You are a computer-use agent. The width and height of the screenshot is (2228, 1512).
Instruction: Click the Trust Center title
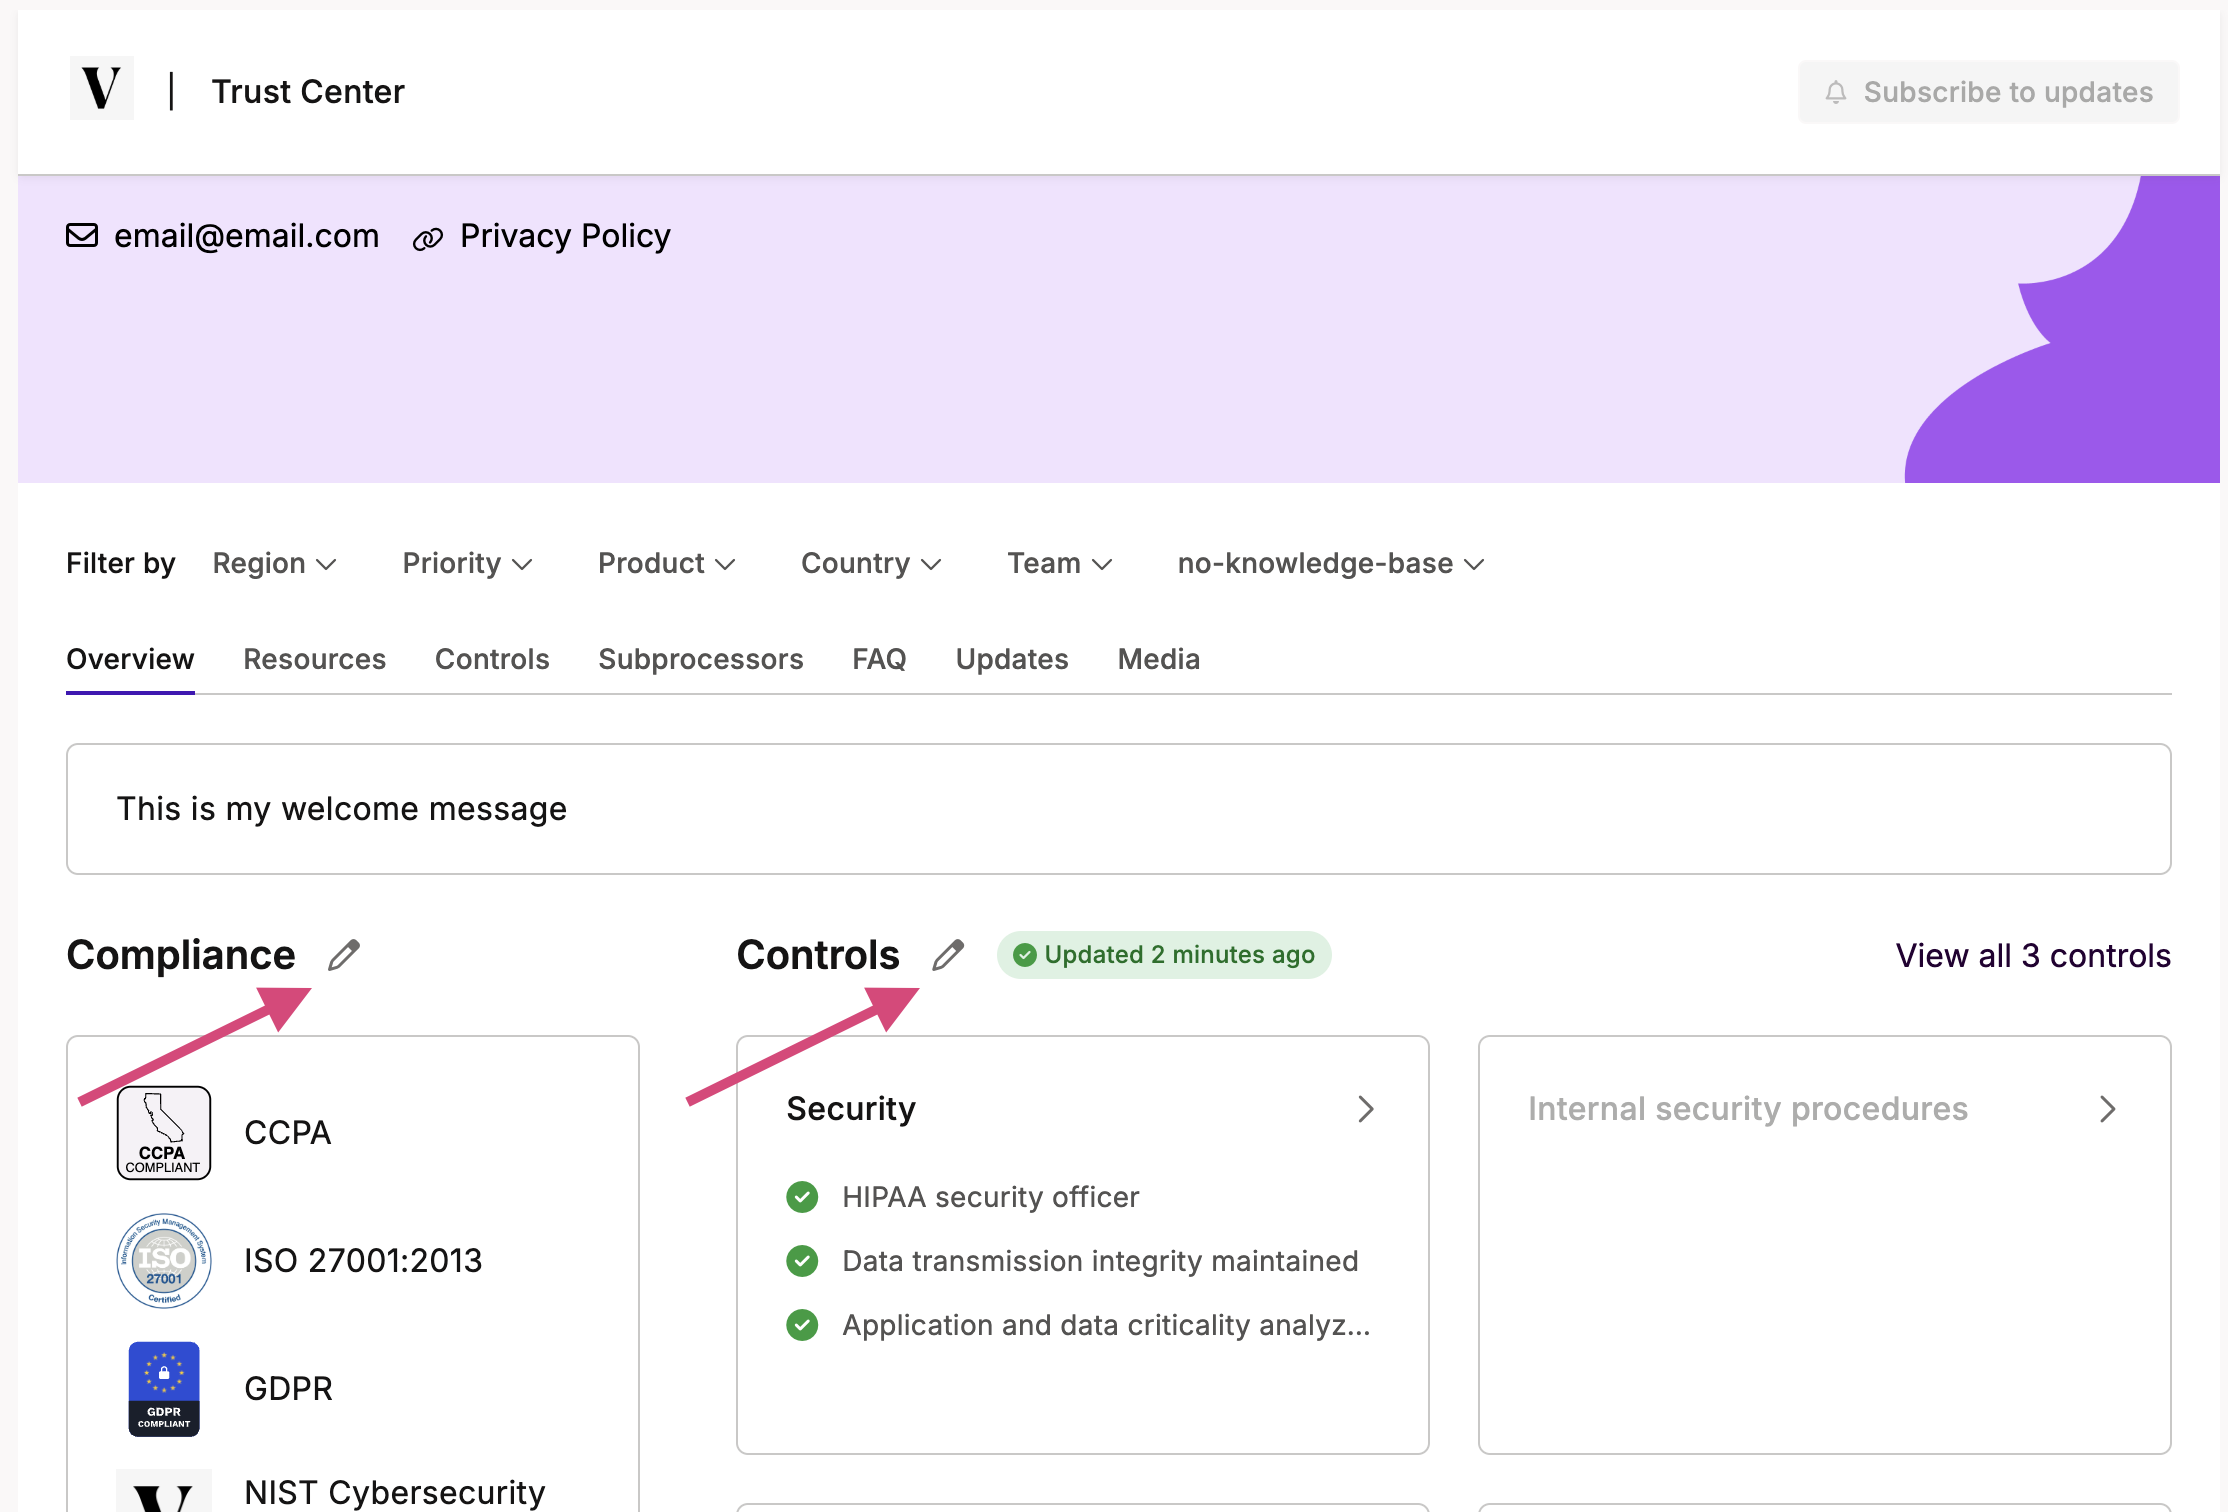point(308,92)
